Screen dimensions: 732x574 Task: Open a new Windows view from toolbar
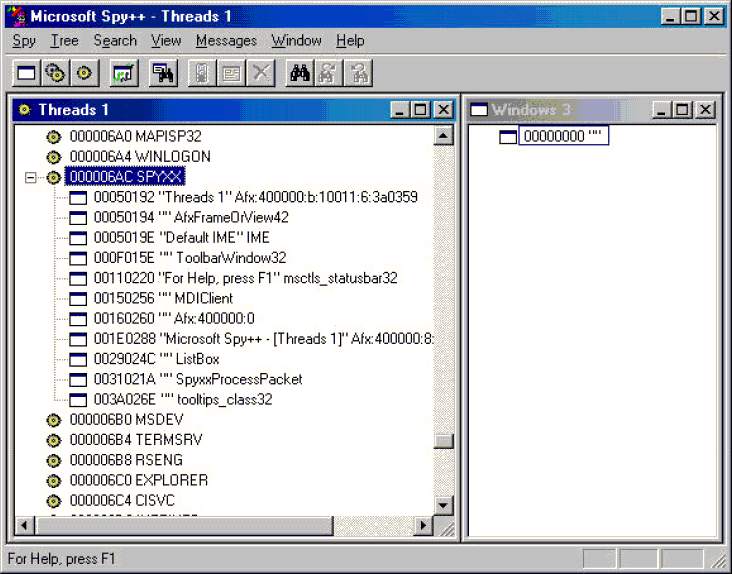pyautogui.click(x=27, y=73)
